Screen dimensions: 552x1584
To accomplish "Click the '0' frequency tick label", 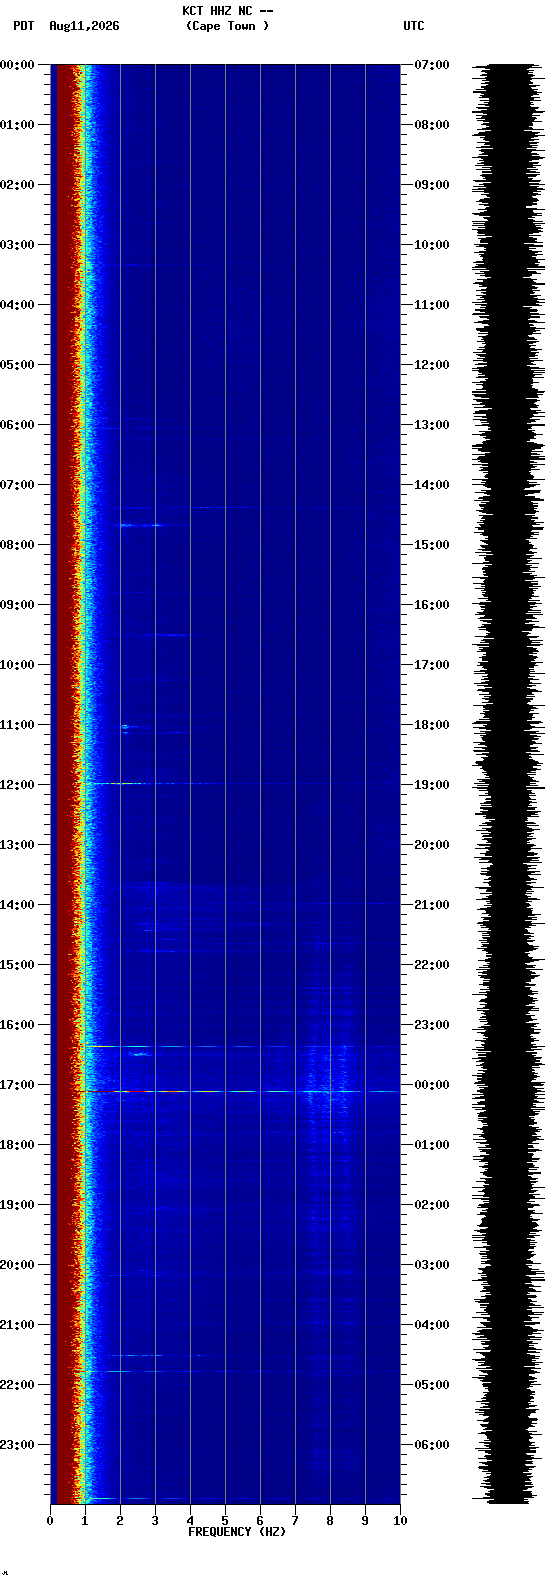I will click(50, 1521).
